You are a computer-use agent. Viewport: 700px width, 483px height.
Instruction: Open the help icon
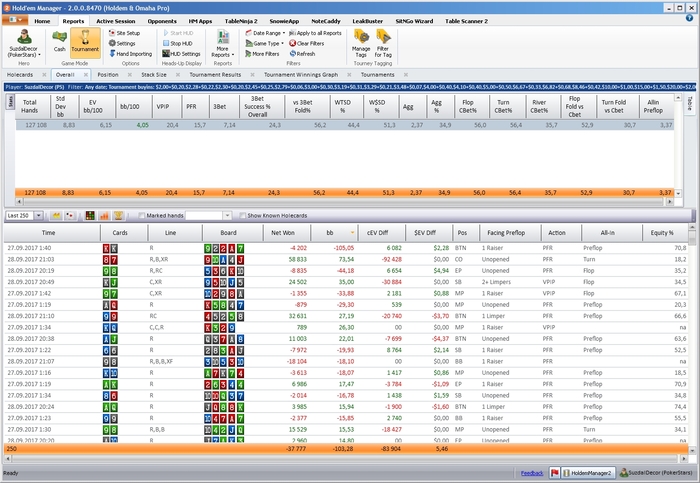coord(689,18)
